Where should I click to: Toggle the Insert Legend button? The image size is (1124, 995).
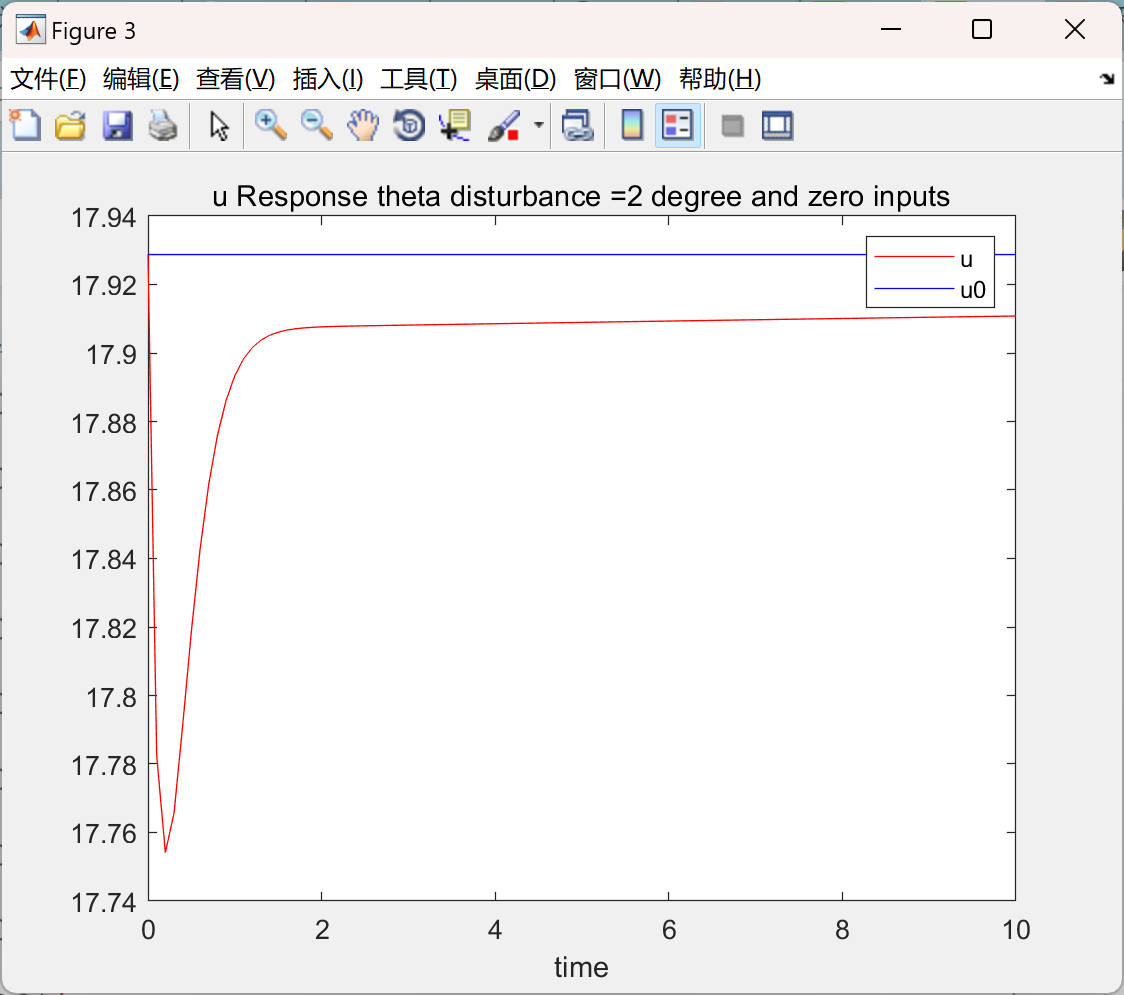click(x=677, y=125)
